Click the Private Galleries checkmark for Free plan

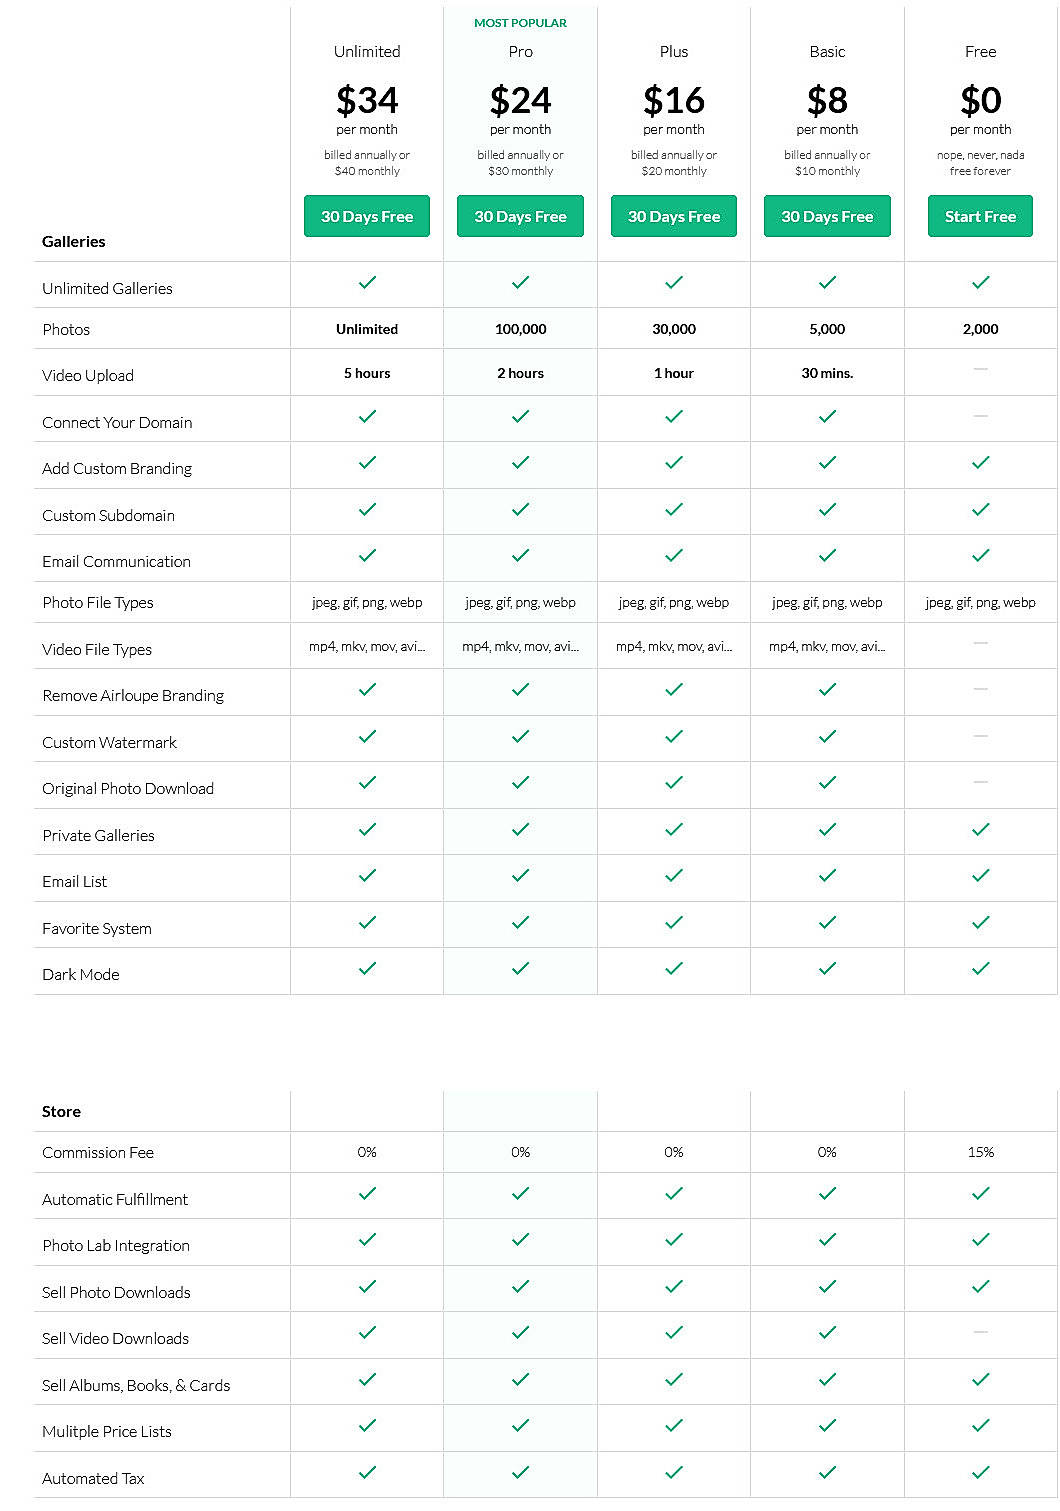click(980, 829)
